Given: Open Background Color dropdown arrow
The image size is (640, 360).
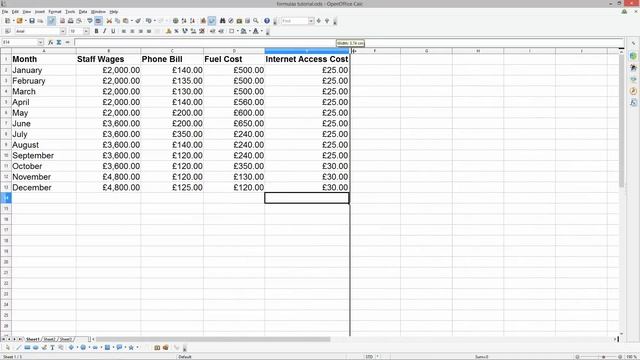Looking at the screenshot, I should tap(250, 31).
